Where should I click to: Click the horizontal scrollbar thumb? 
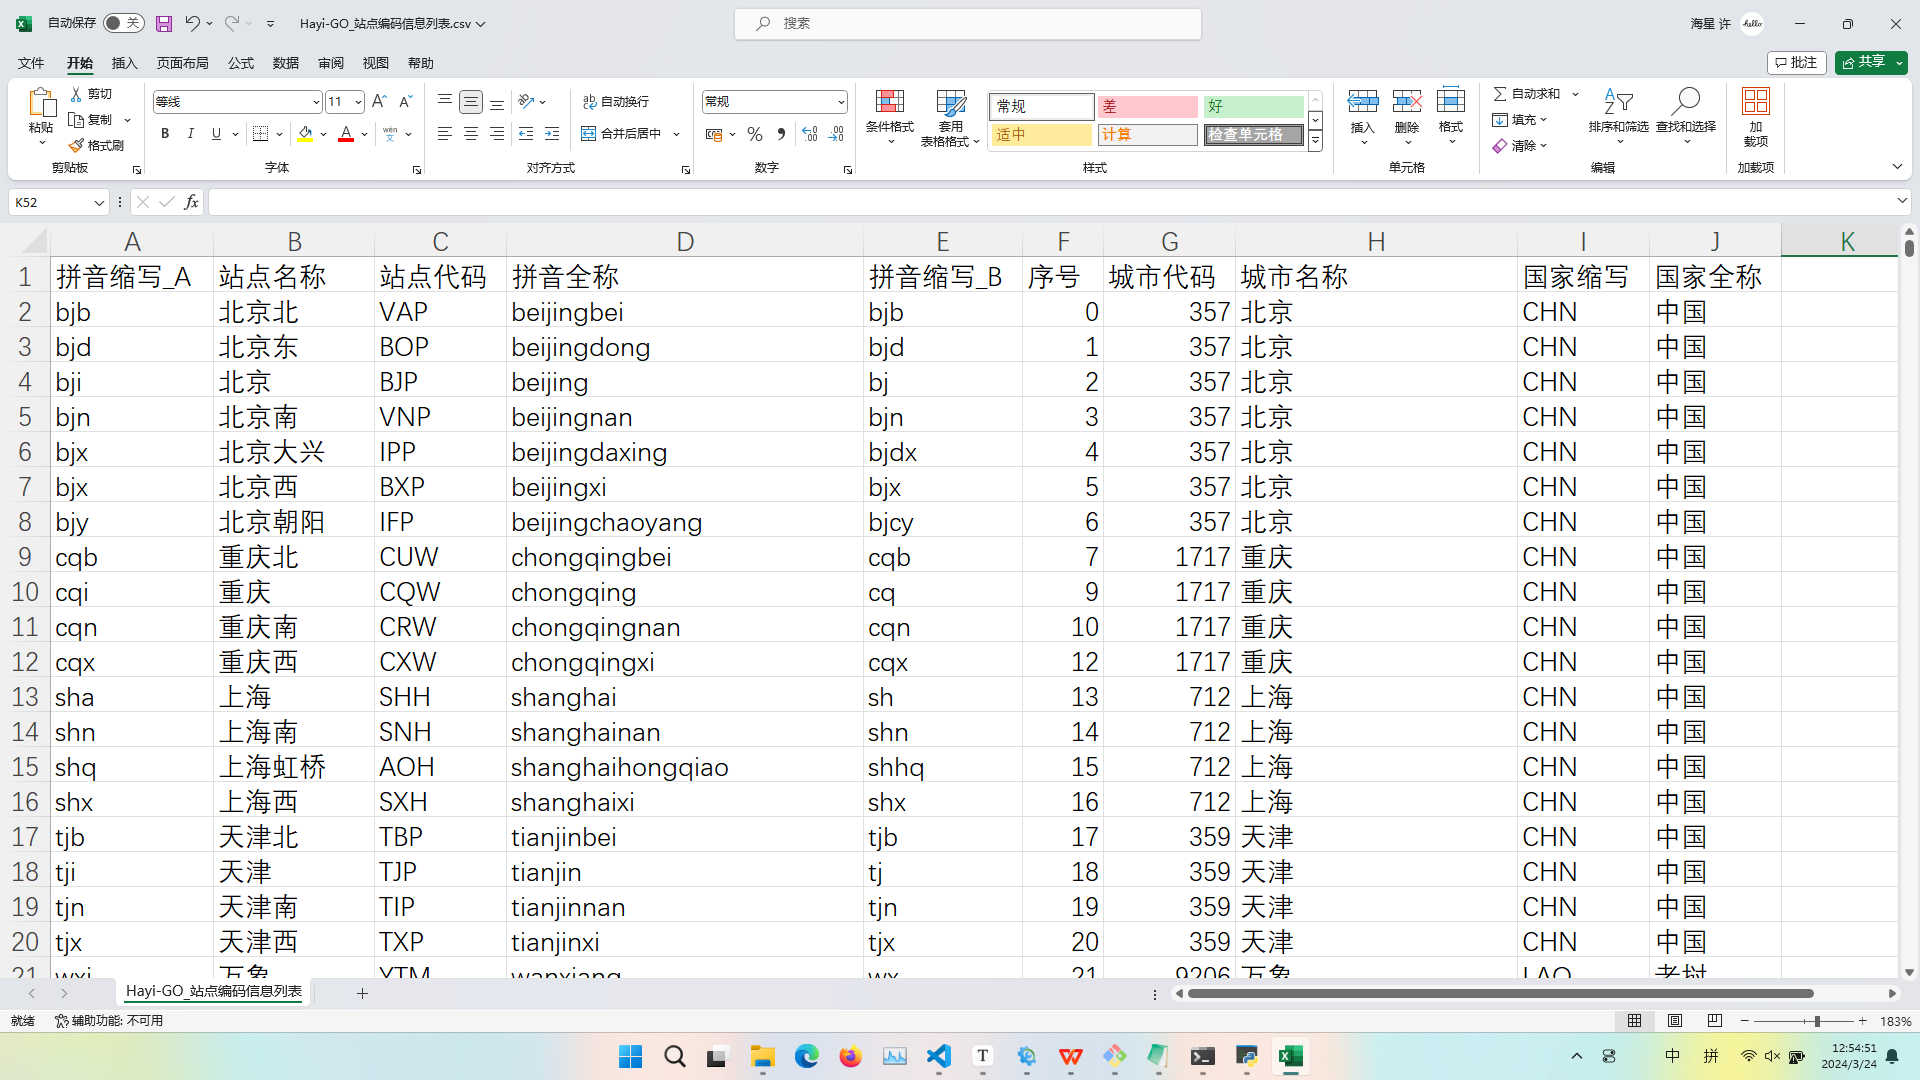point(1501,994)
